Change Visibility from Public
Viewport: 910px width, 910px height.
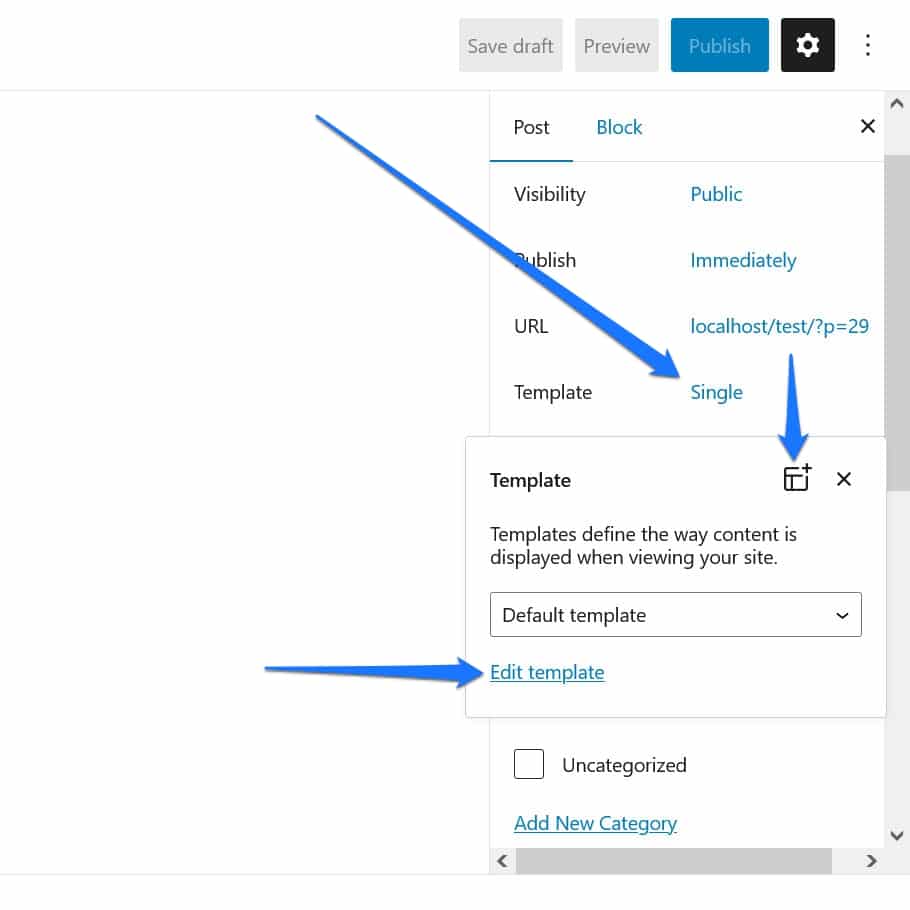tap(716, 194)
